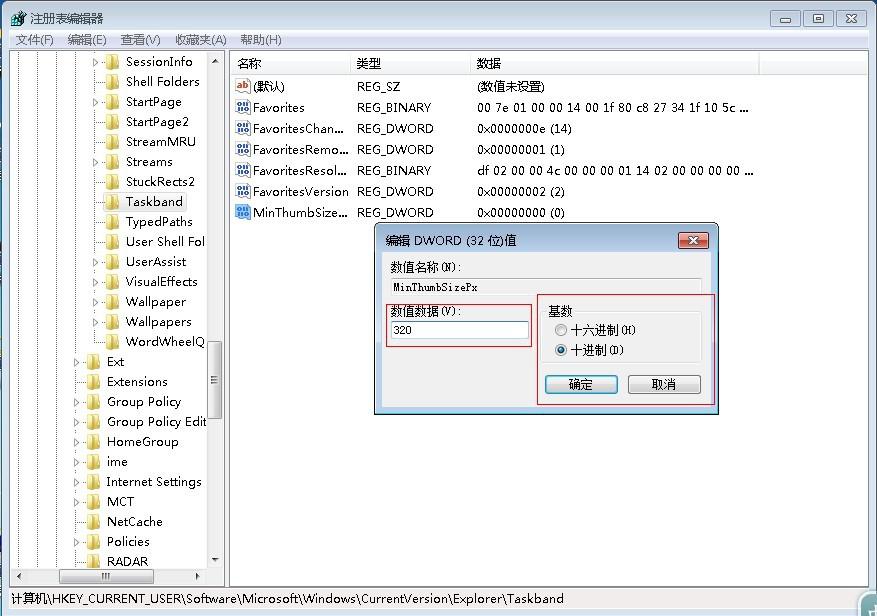Click the 数值数据 value data input field
Screen dimensions: 877x616
[459, 330]
